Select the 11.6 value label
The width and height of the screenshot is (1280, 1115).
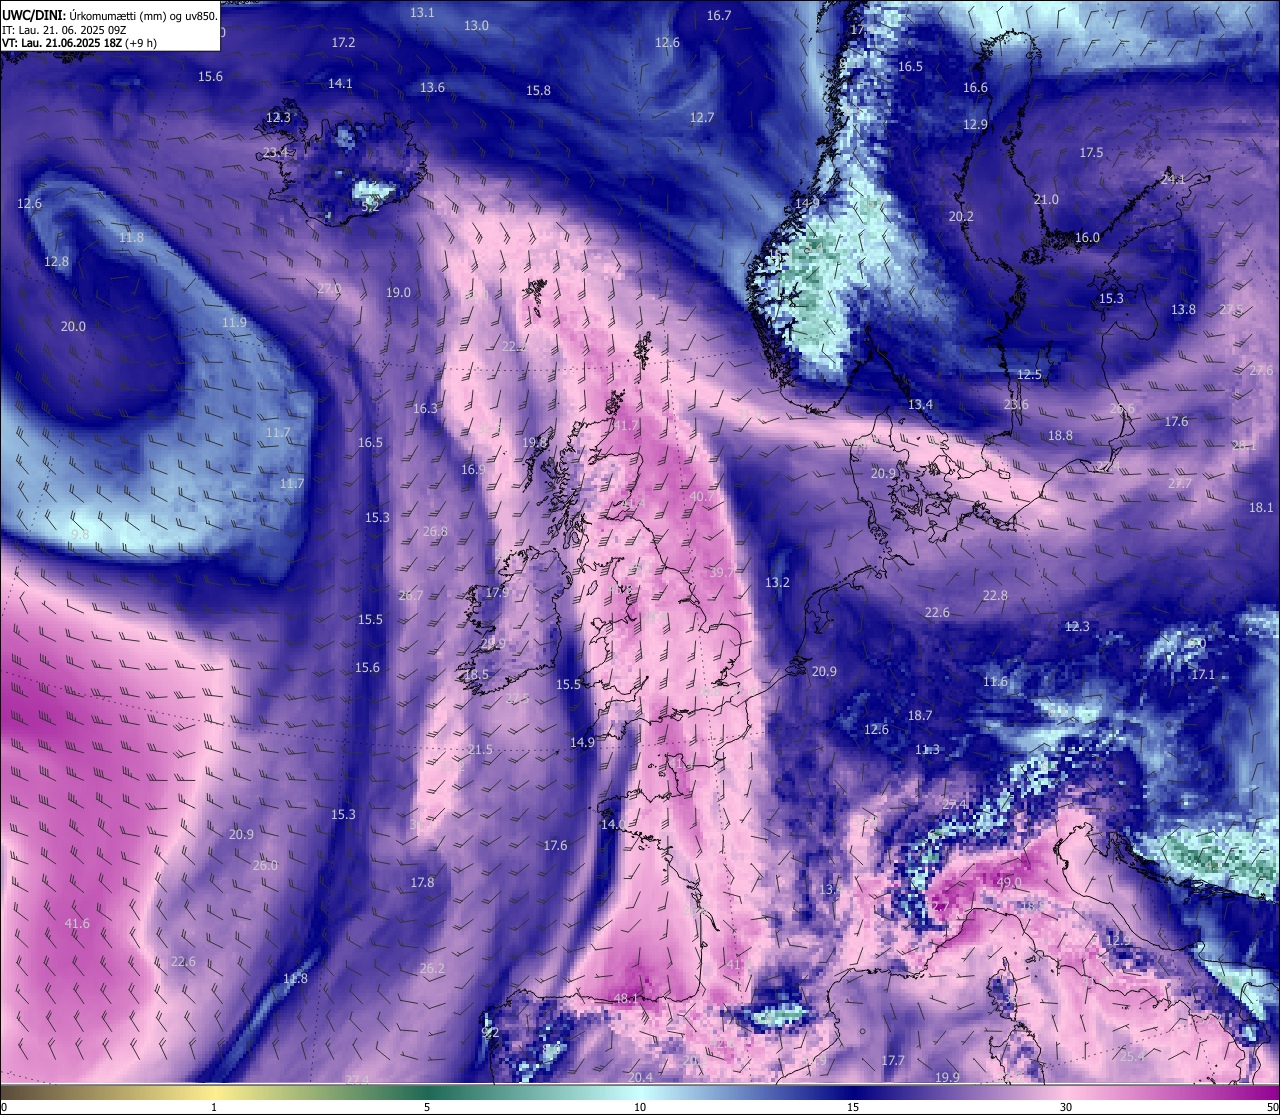pyautogui.click(x=995, y=682)
